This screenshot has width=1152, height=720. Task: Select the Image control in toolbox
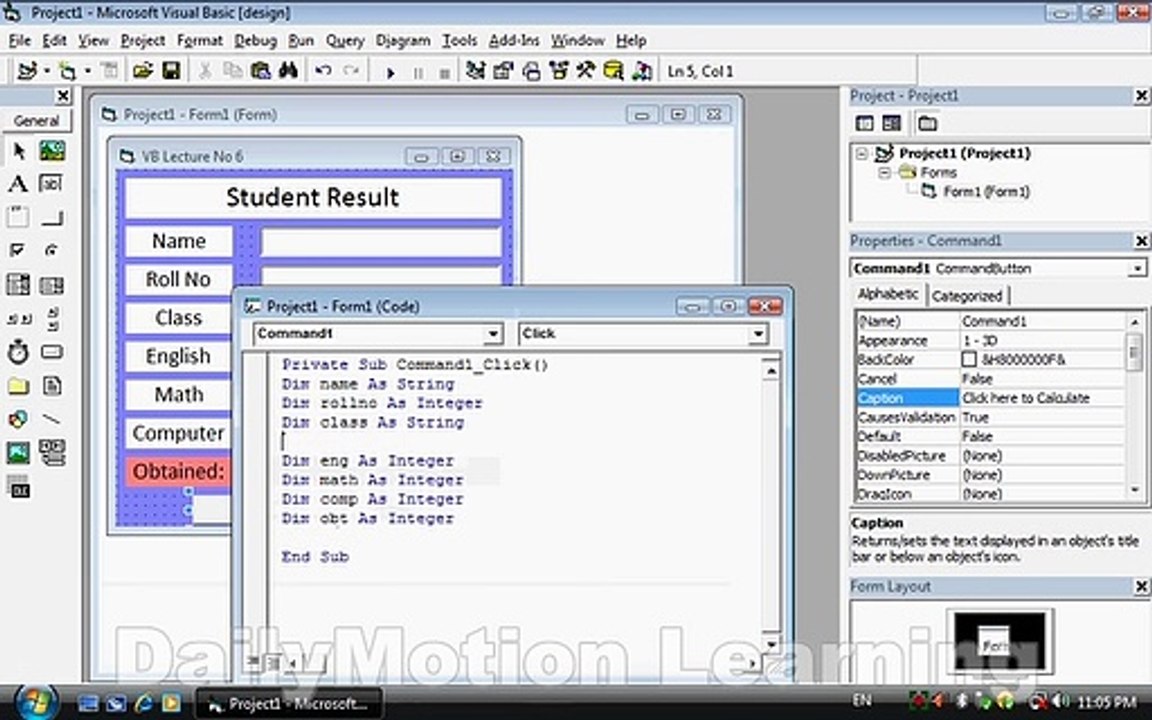click(x=18, y=453)
